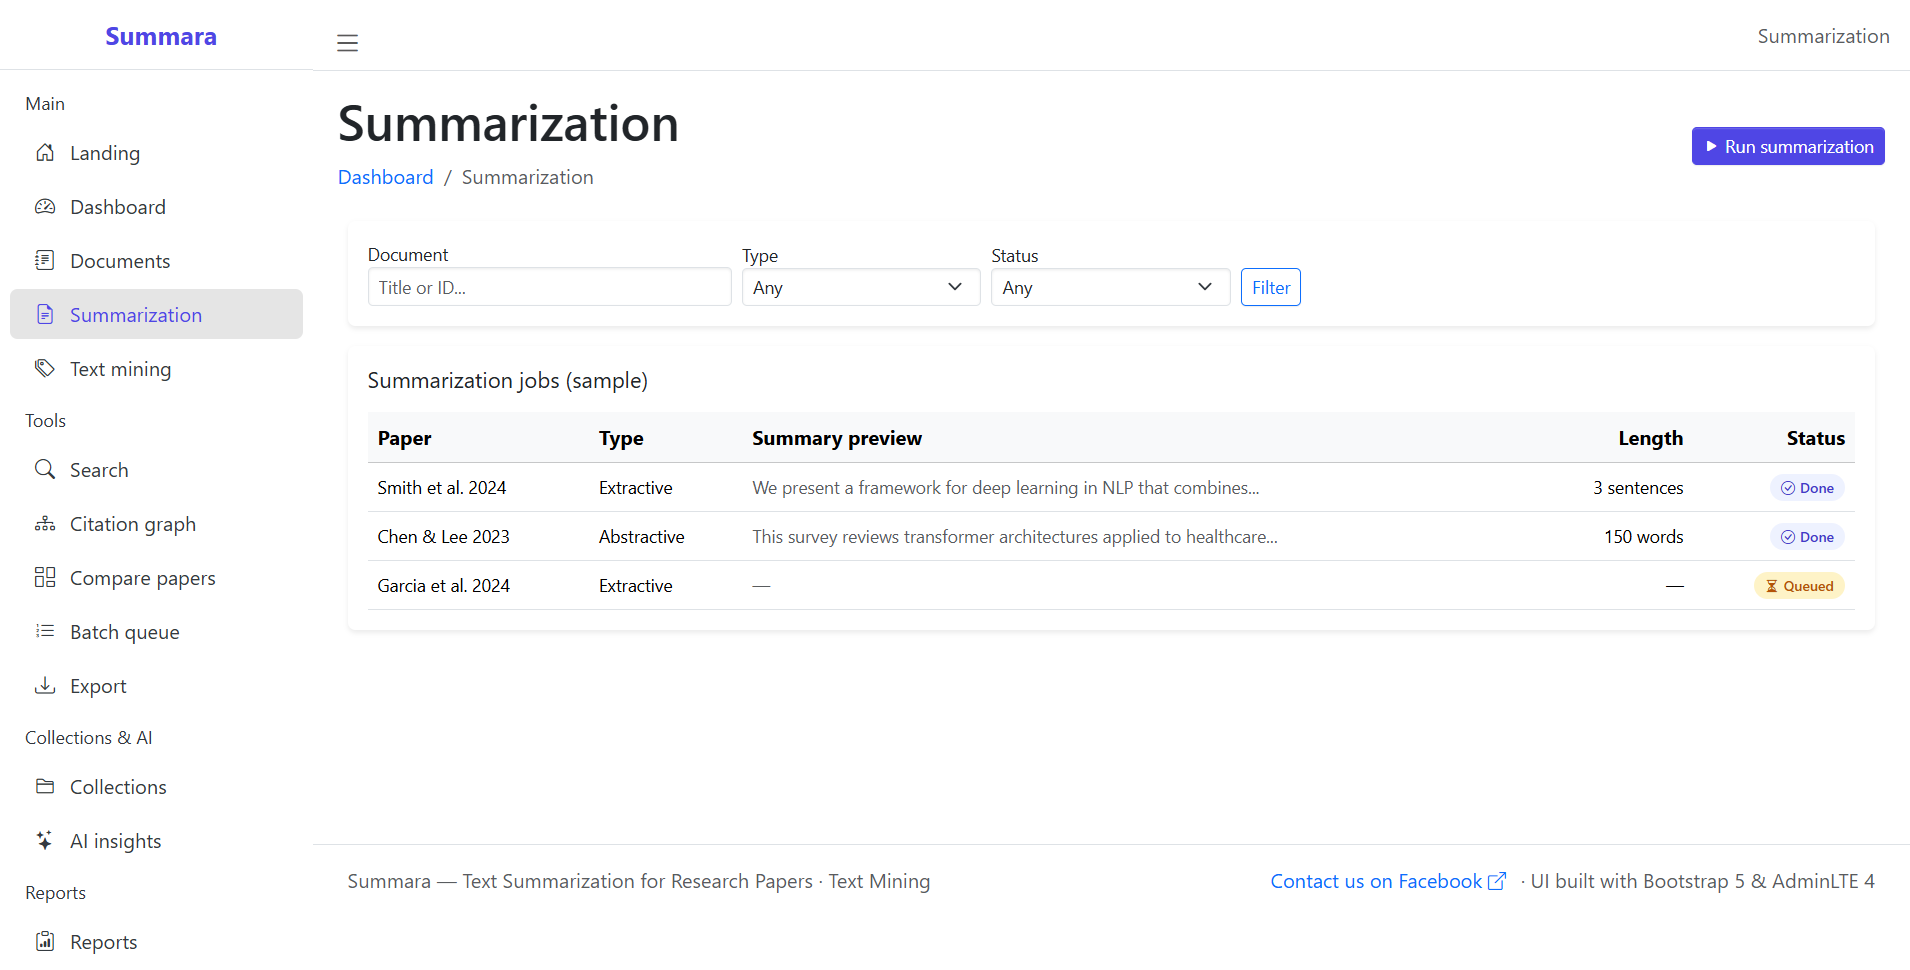
Task: Click the Run summarization button
Action: point(1787,146)
